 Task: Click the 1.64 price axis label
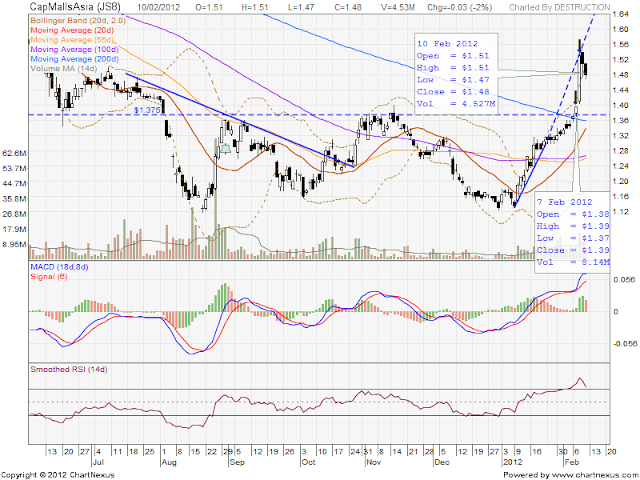point(620,14)
